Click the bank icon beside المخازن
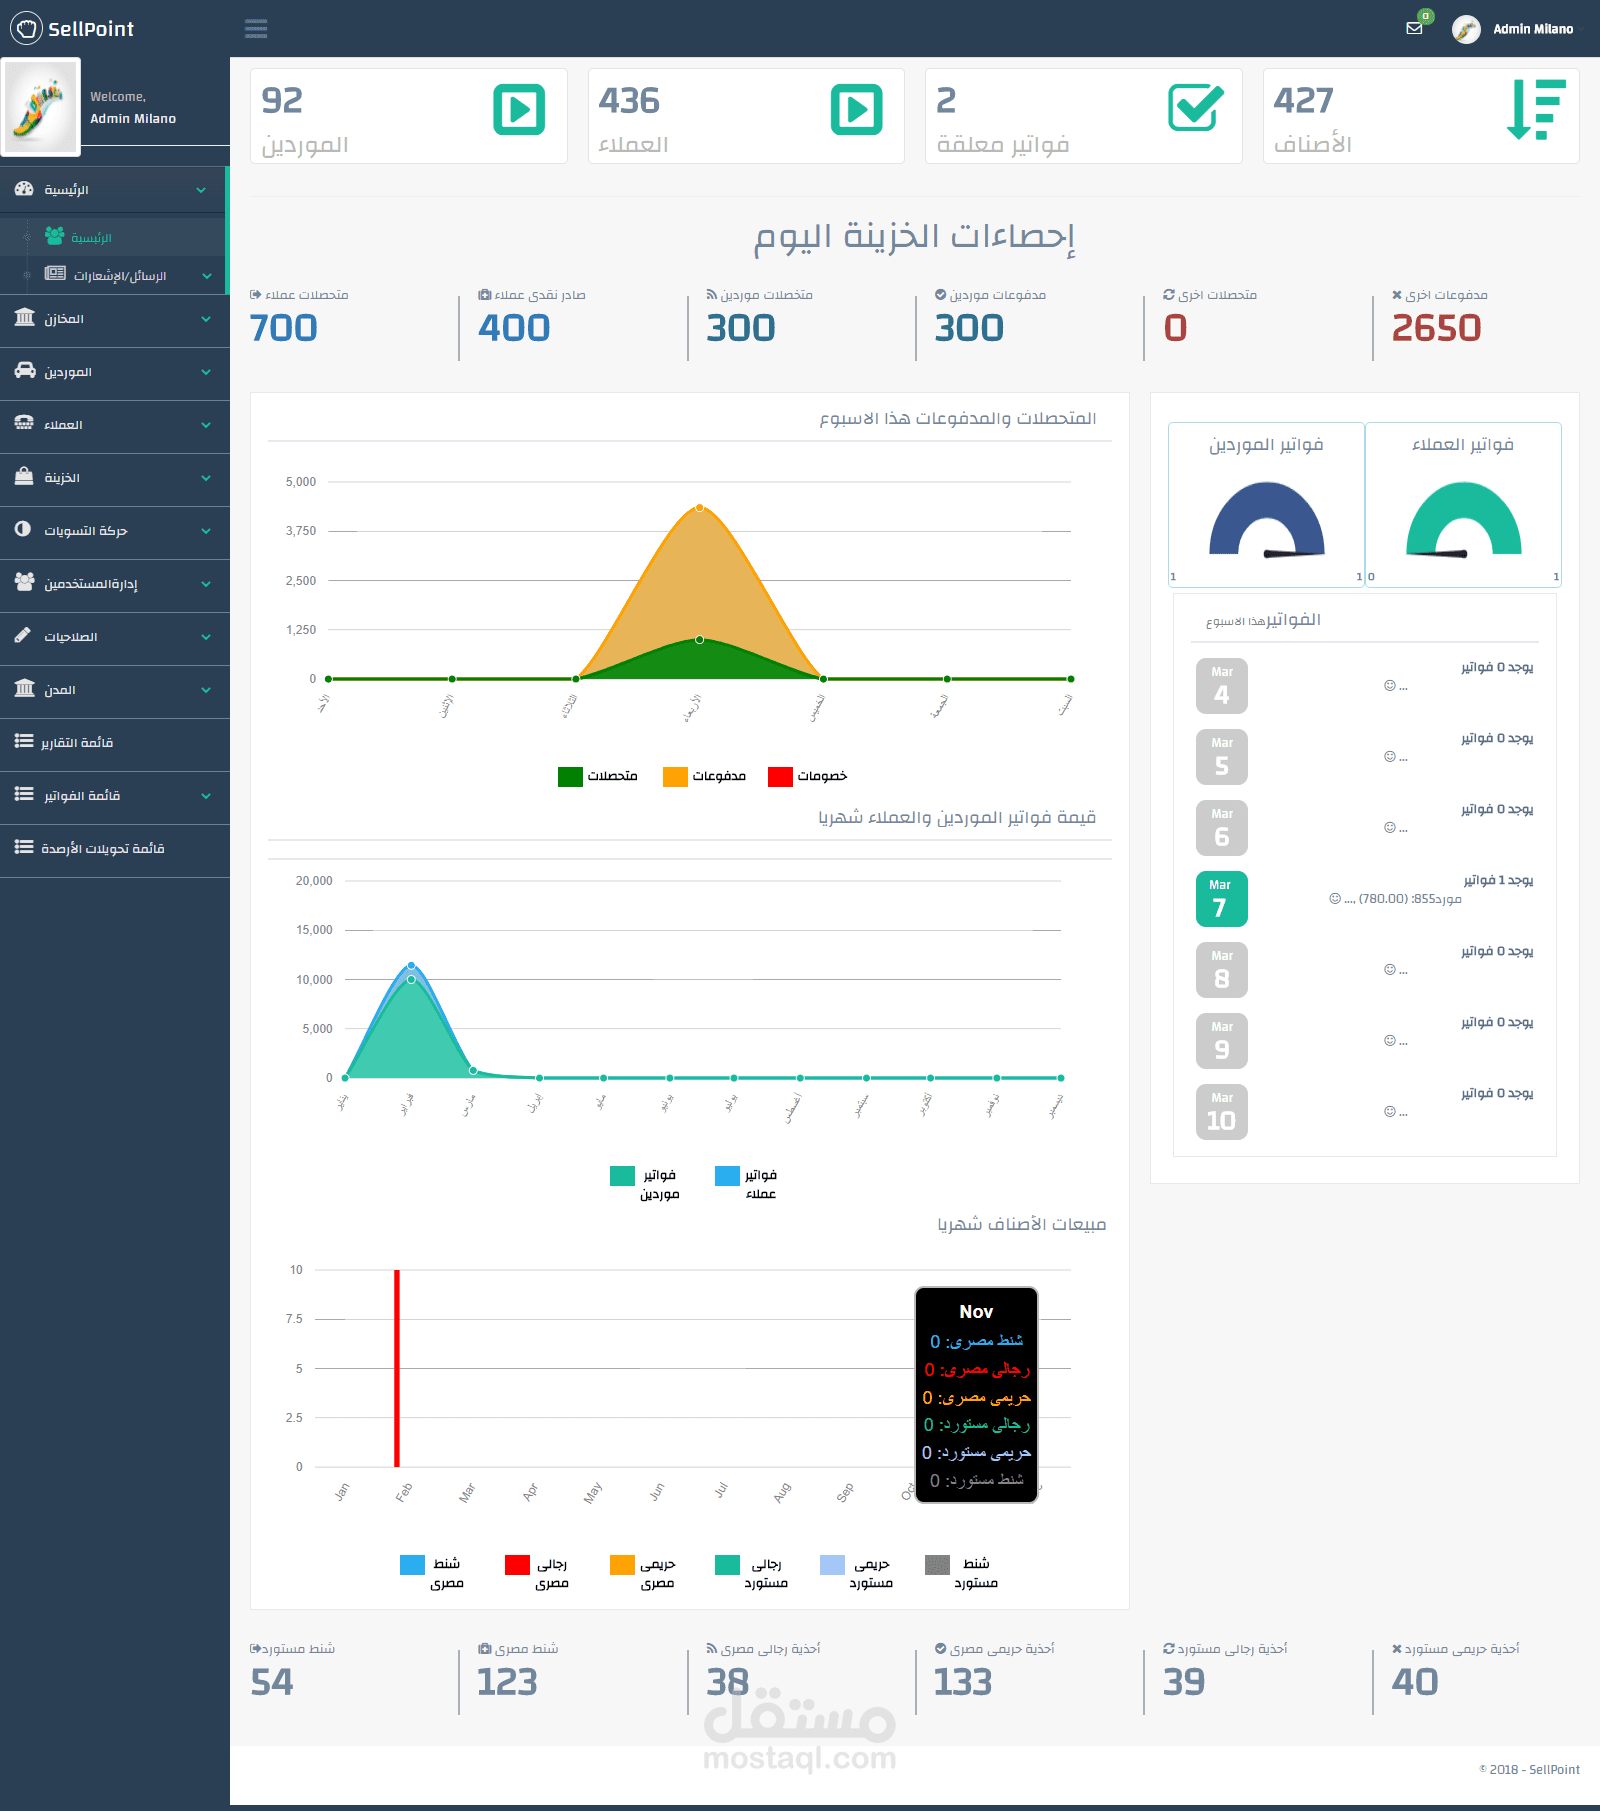 click(x=25, y=317)
